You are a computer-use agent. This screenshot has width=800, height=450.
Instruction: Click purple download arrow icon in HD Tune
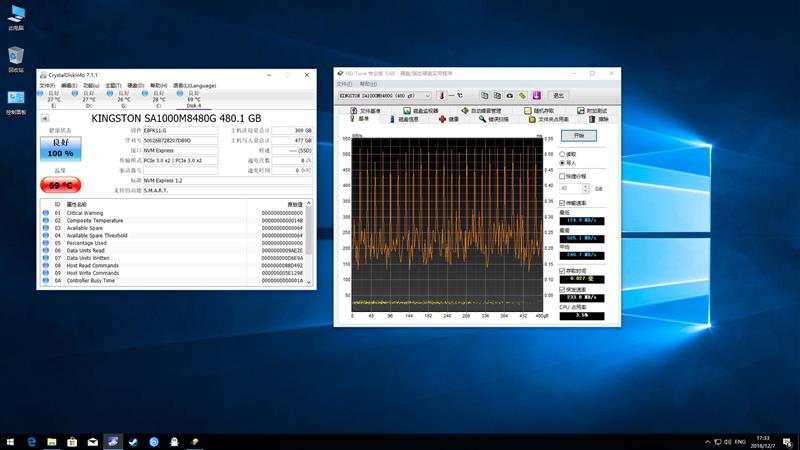536,95
